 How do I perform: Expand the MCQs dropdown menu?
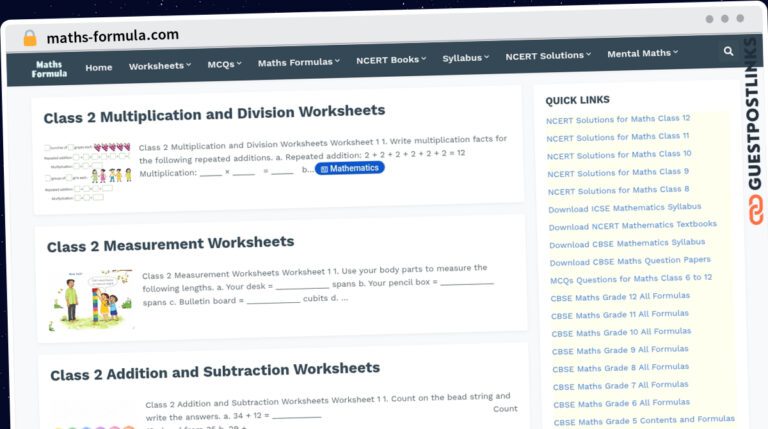click(224, 64)
